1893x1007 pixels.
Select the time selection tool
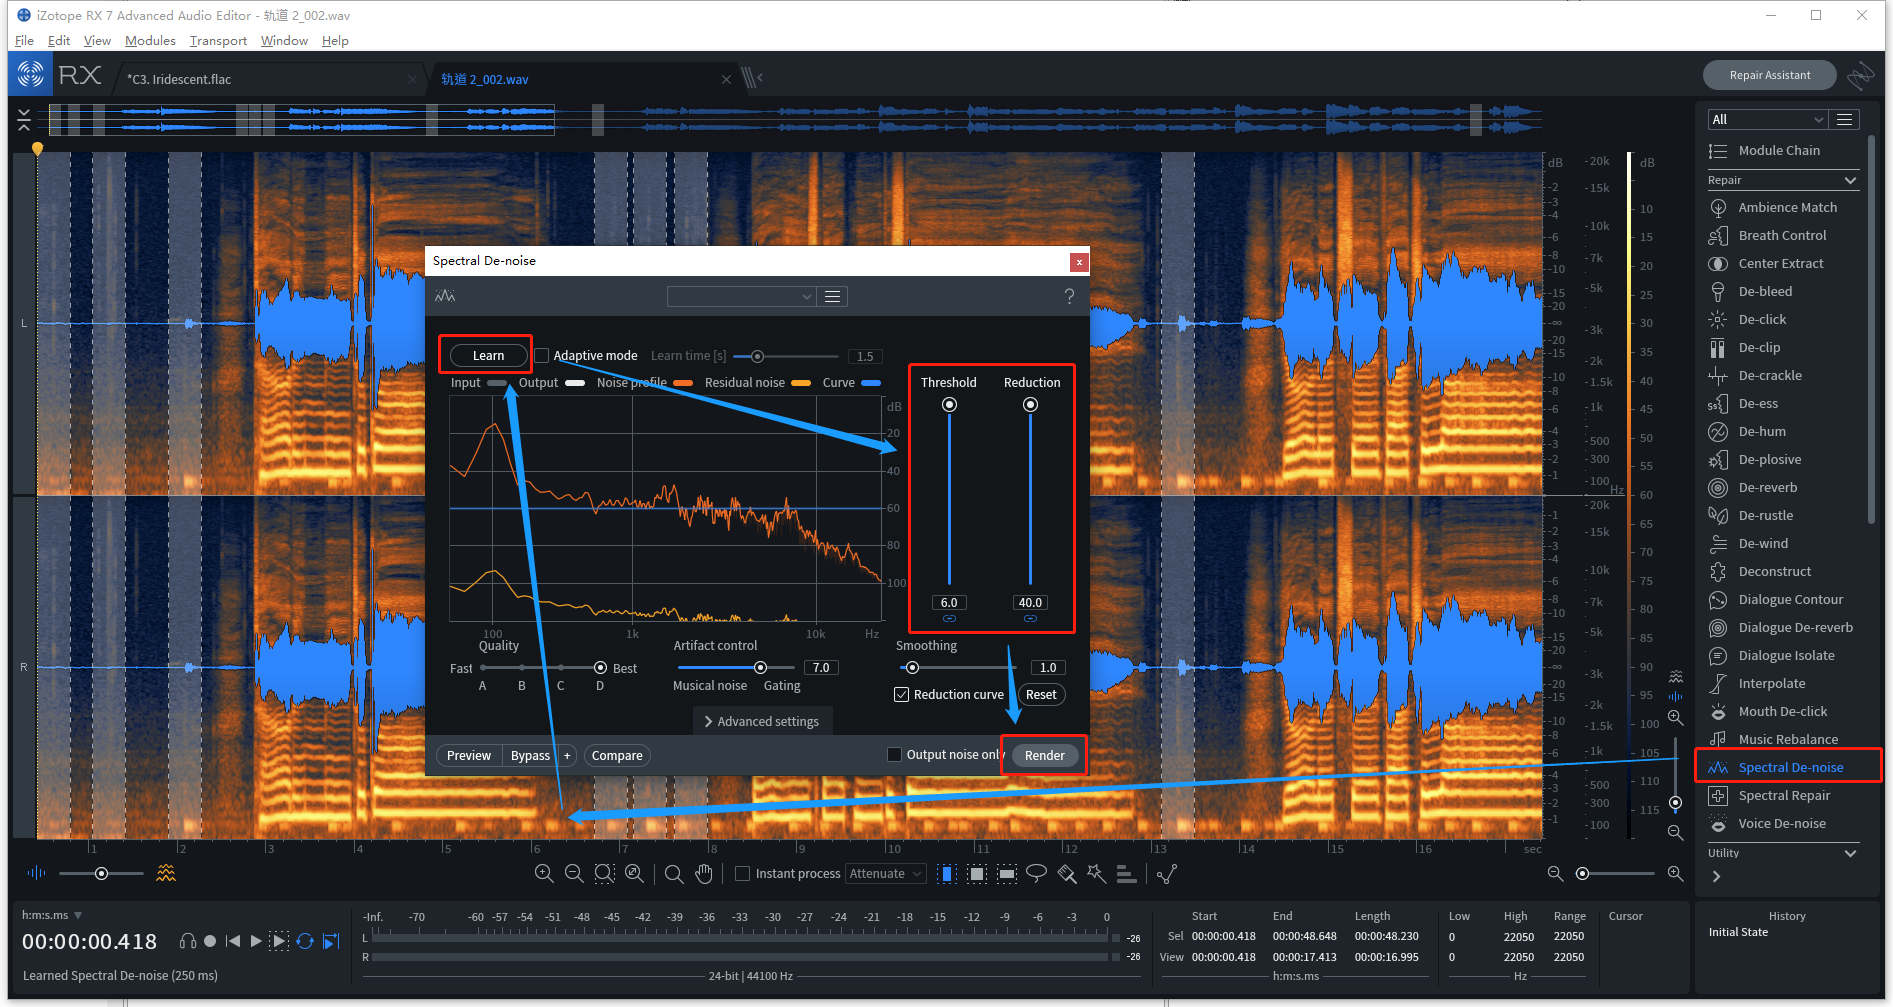click(947, 873)
